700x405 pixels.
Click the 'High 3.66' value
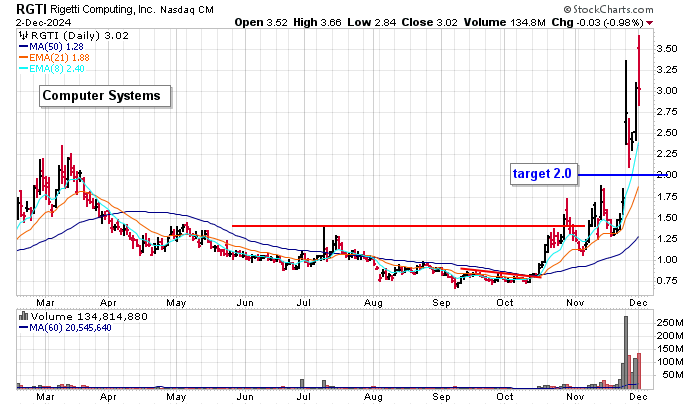[x=317, y=22]
